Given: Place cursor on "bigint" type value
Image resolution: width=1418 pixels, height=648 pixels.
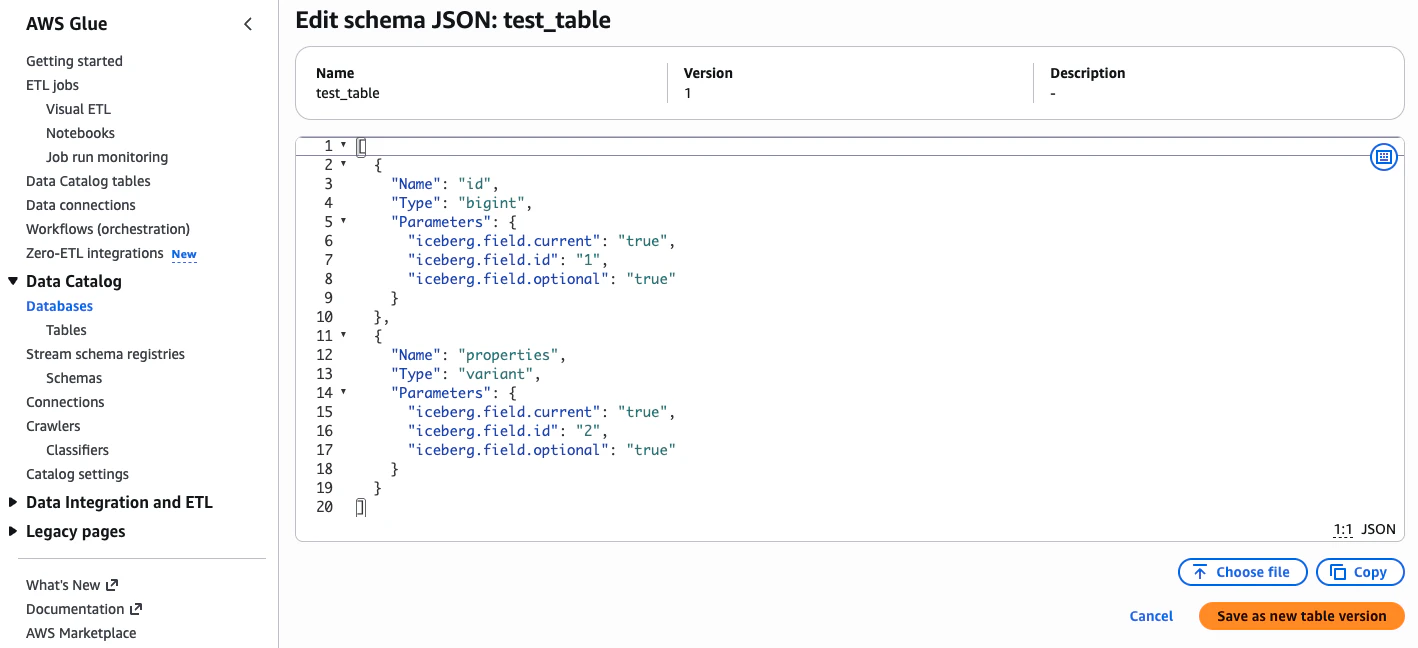Looking at the screenshot, I should coord(491,202).
